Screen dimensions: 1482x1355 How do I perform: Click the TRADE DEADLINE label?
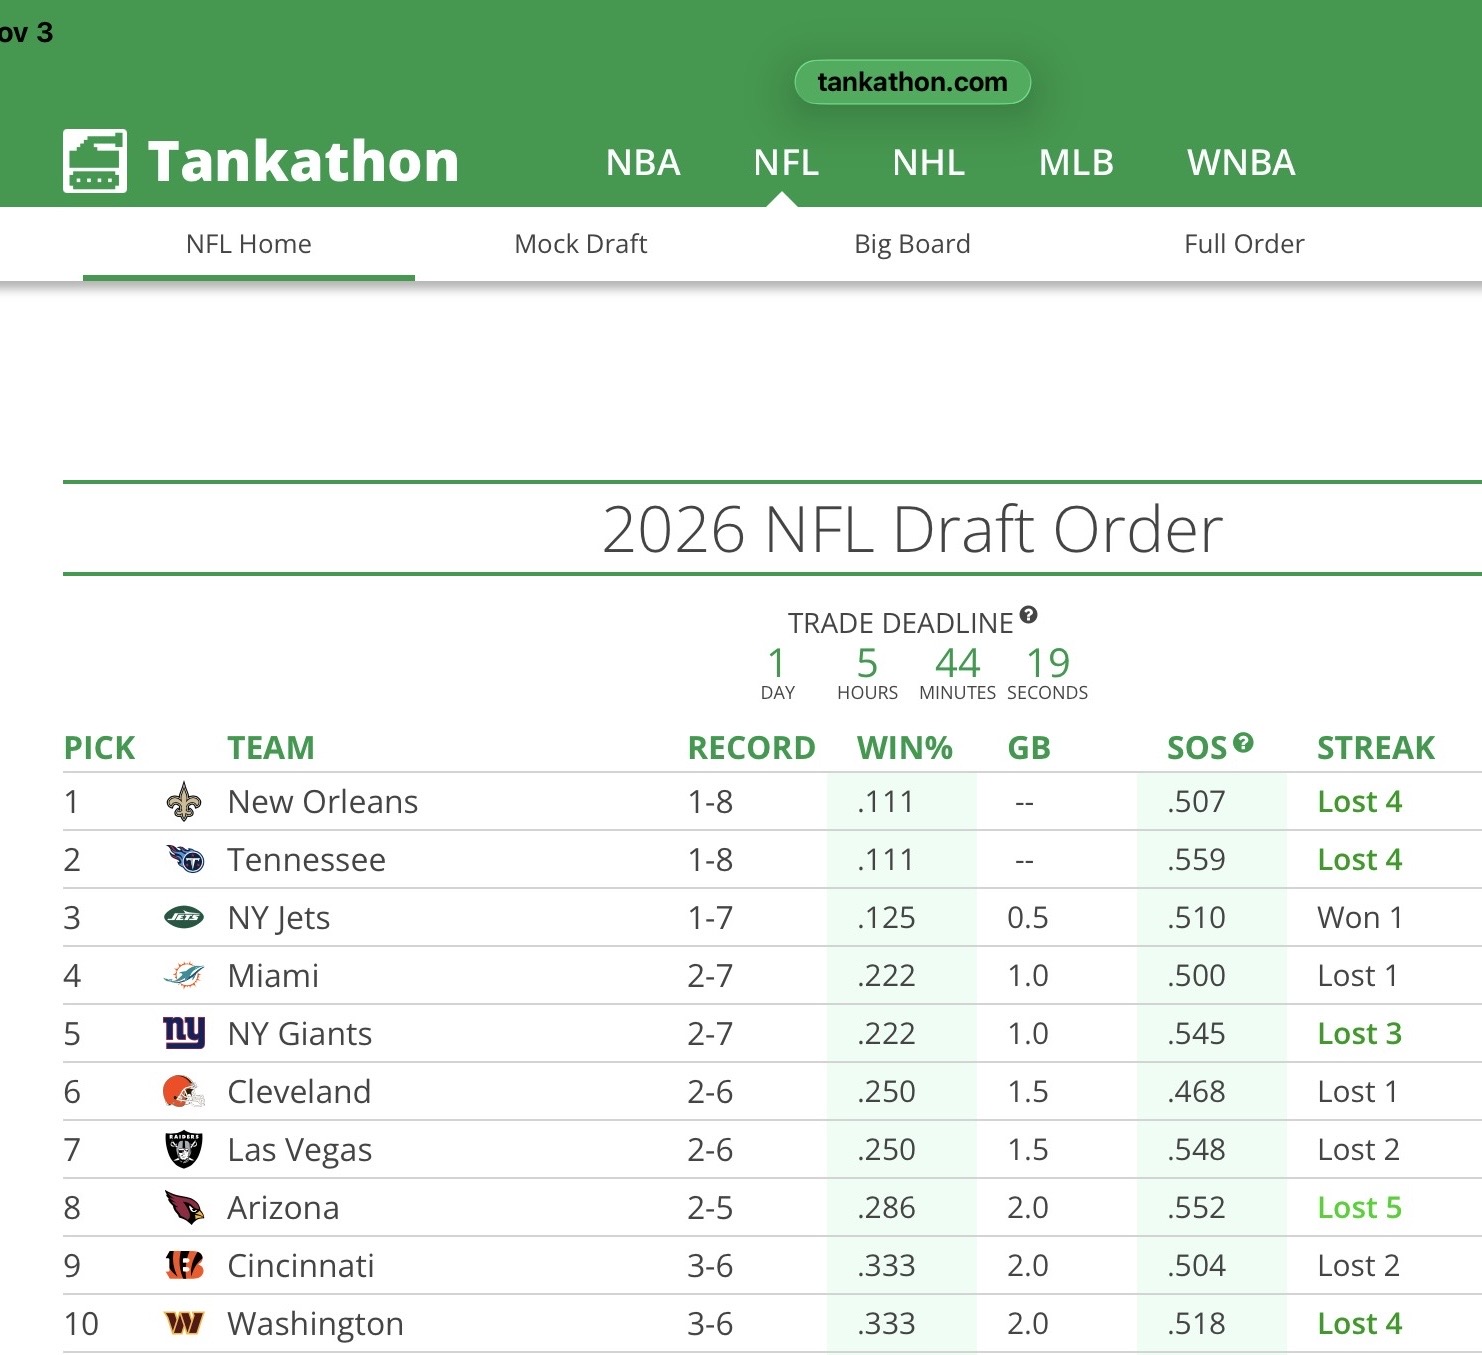[901, 623]
